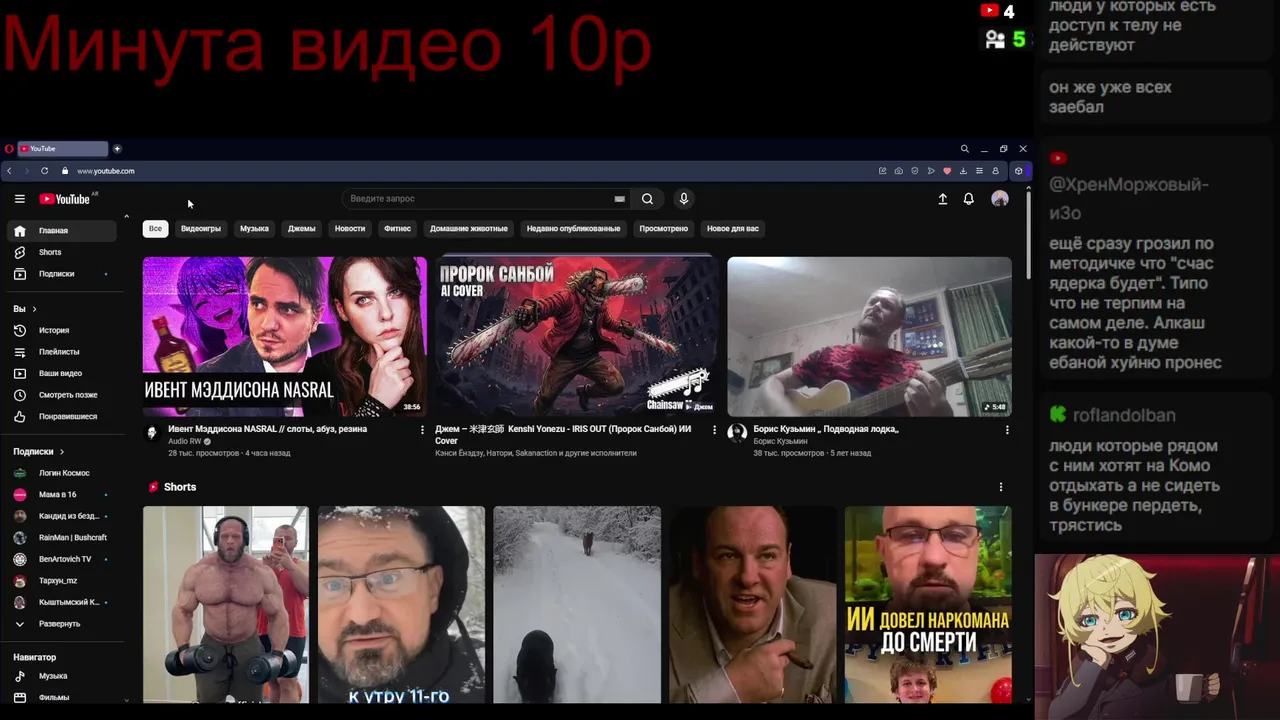Click the search magnifier button
The image size is (1280, 720).
tap(647, 199)
